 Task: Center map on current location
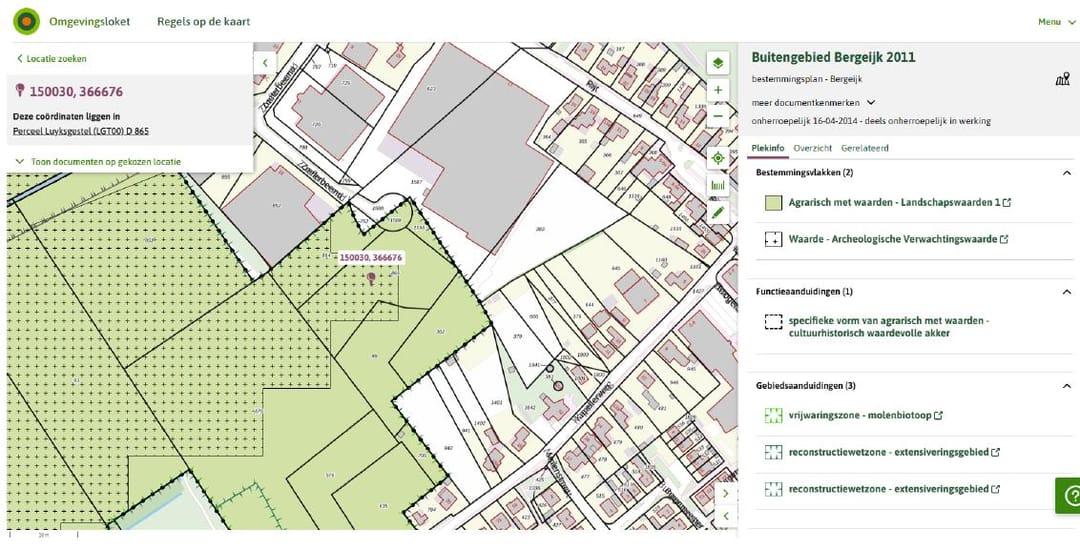coord(717,158)
